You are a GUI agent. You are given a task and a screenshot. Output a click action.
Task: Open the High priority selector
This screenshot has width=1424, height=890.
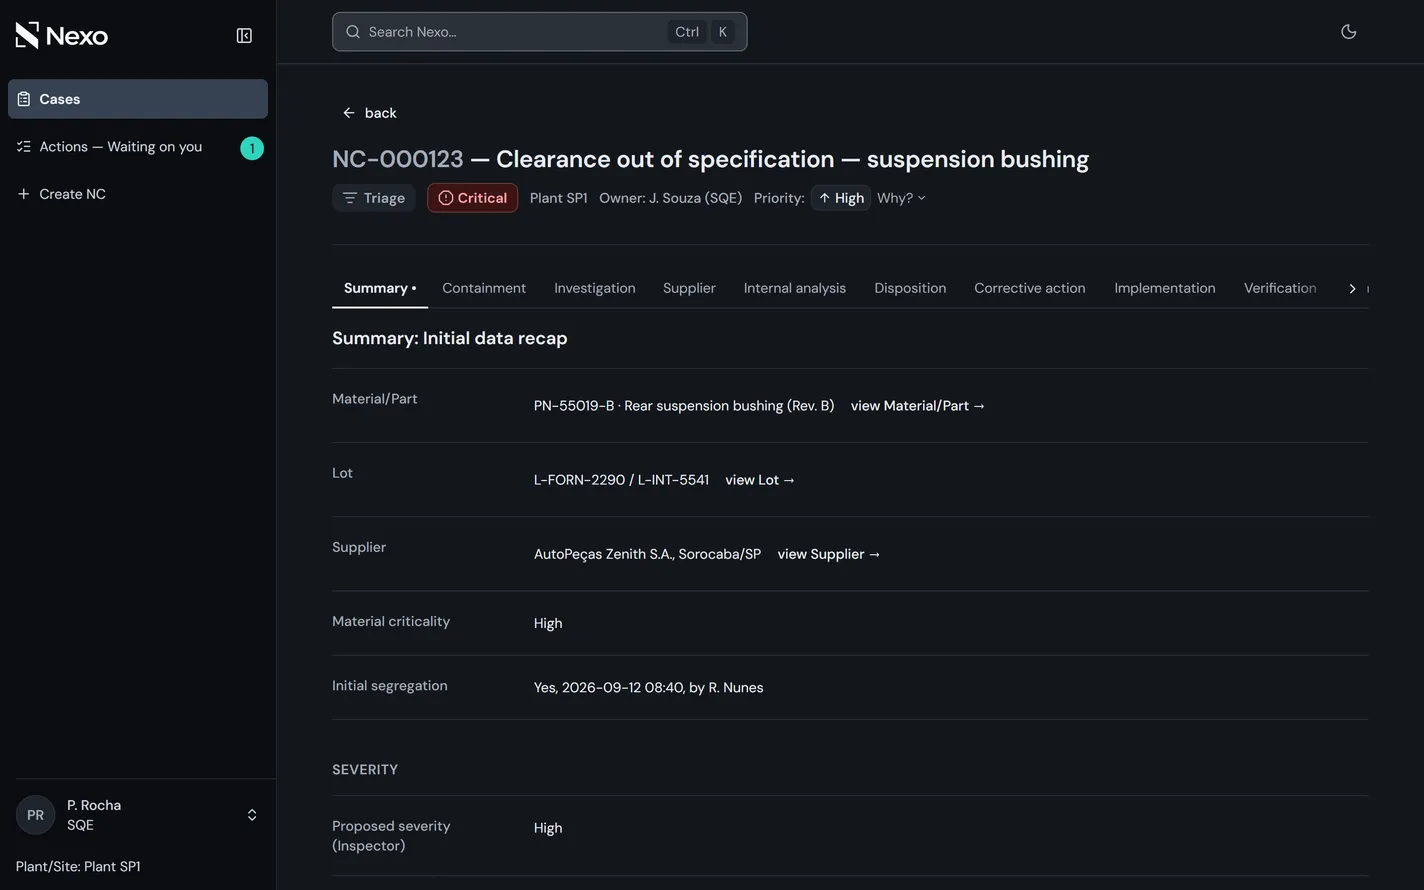841,198
